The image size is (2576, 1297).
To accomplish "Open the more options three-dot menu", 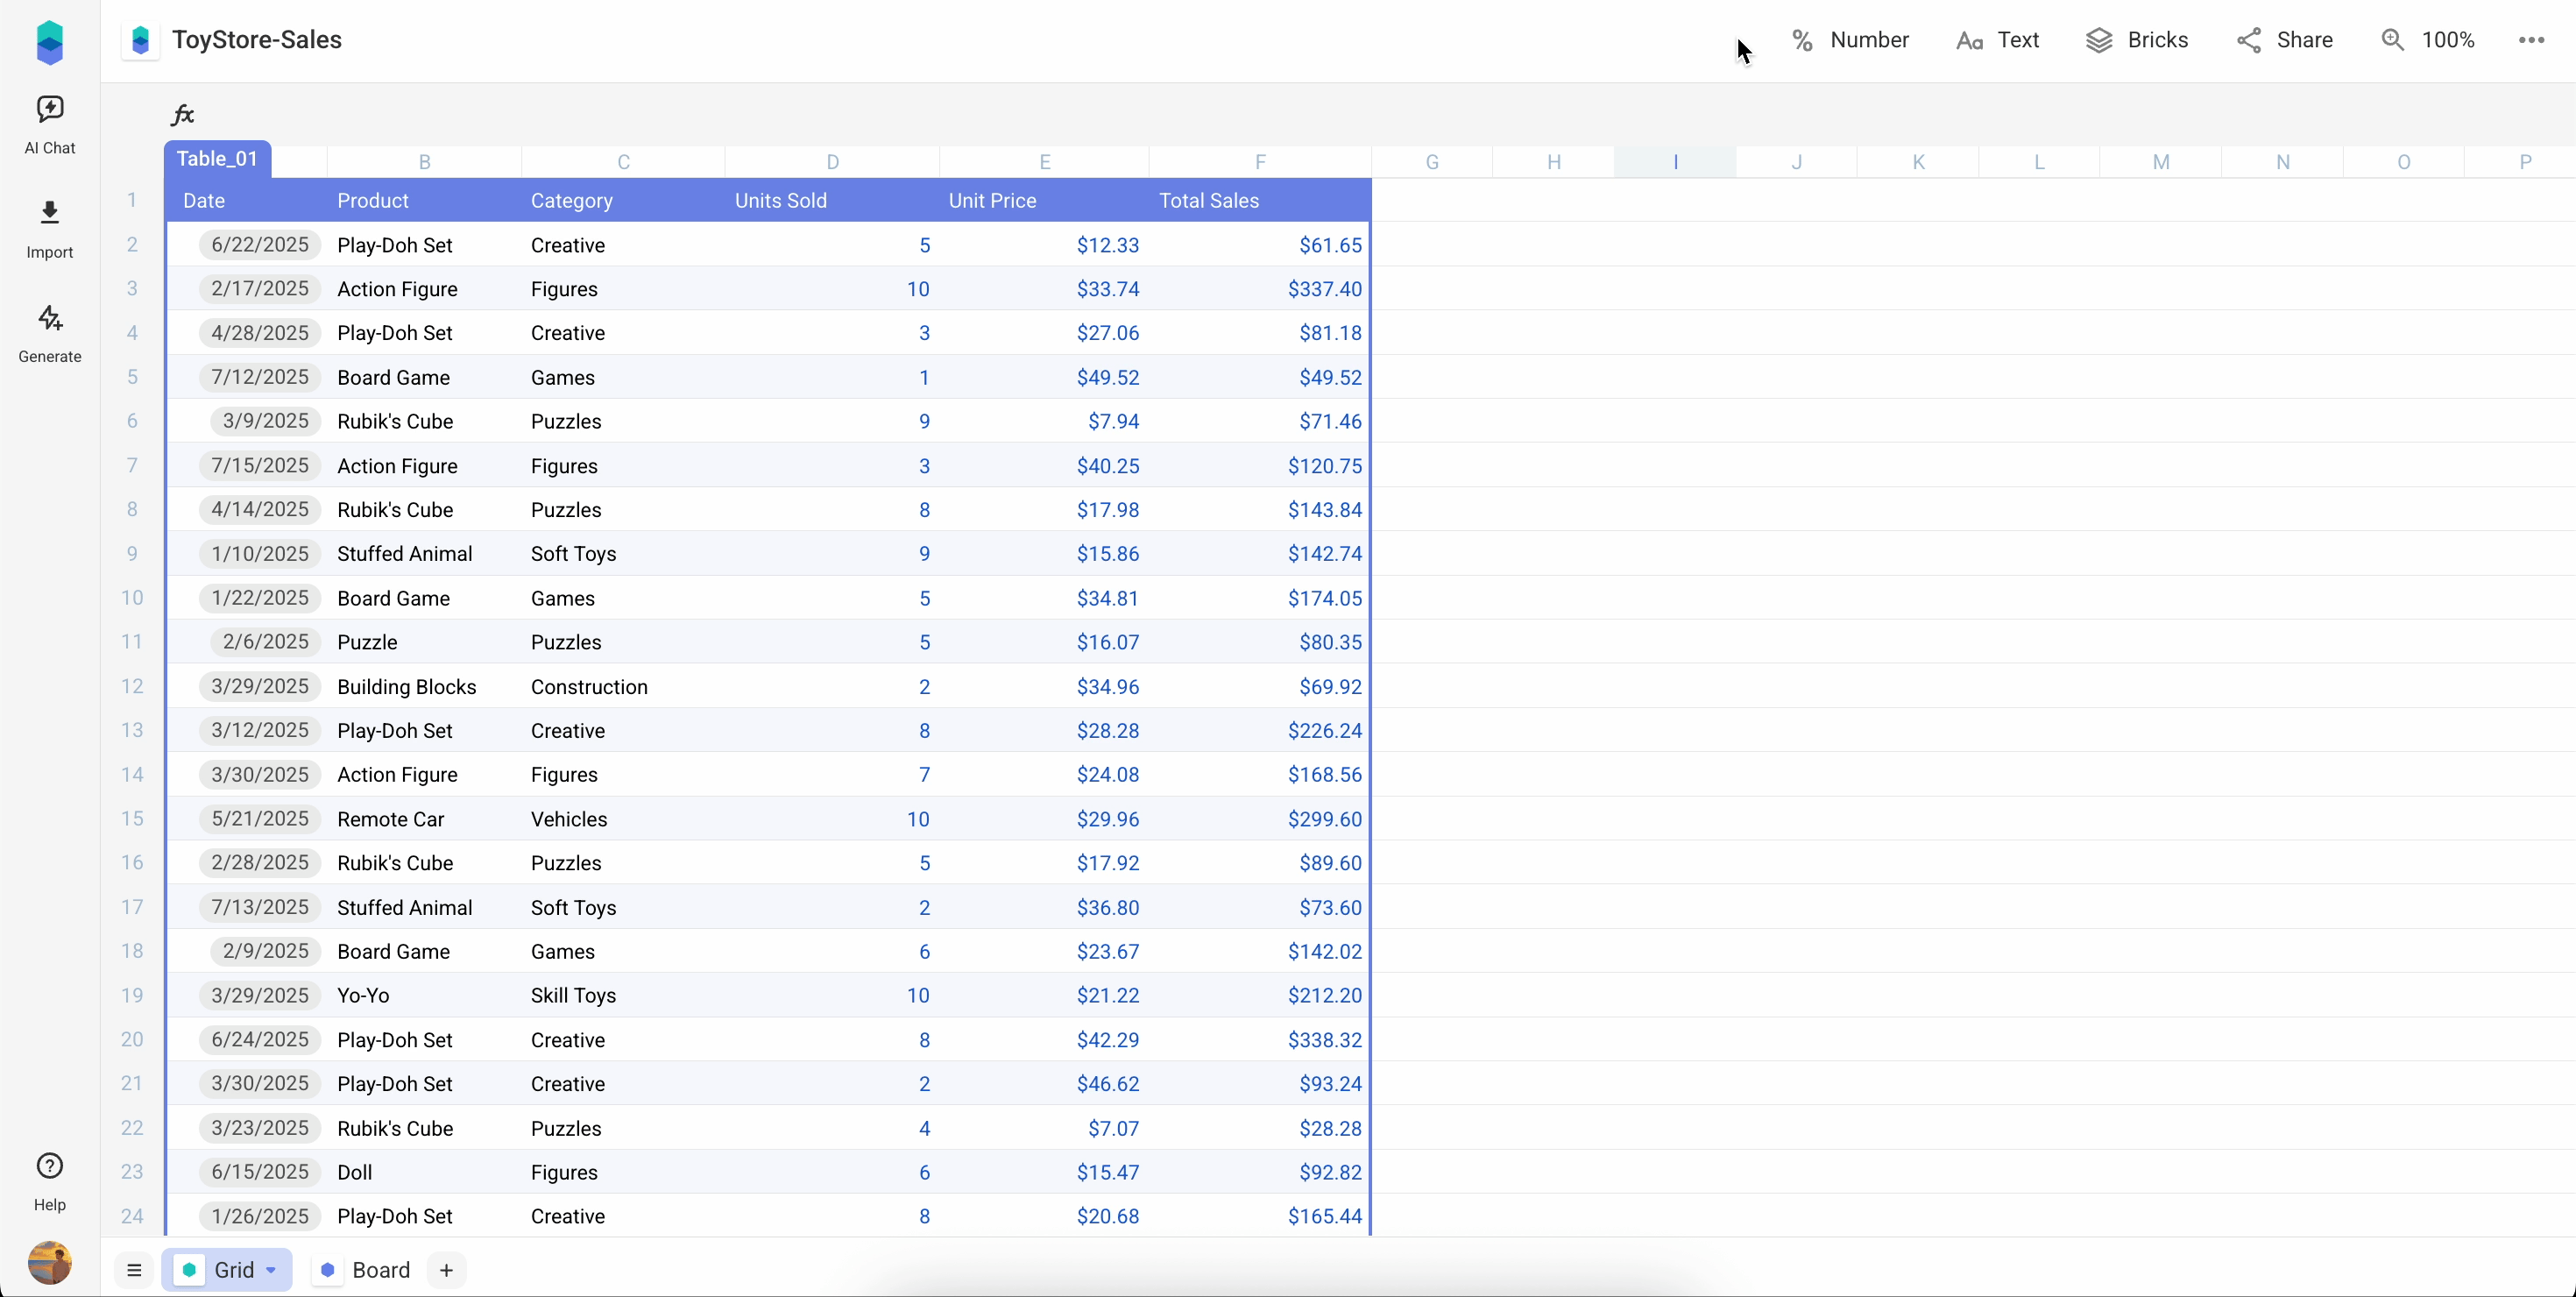I will [x=2531, y=40].
